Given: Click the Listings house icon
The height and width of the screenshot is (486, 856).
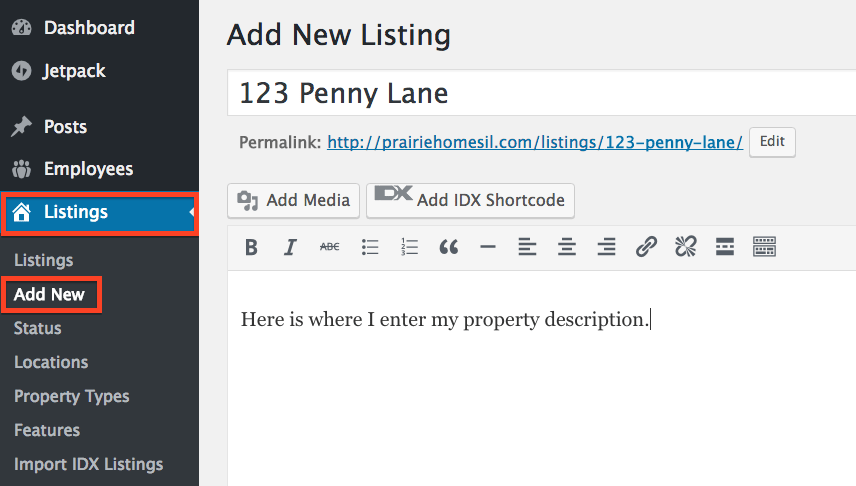Looking at the screenshot, I should tap(22, 212).
